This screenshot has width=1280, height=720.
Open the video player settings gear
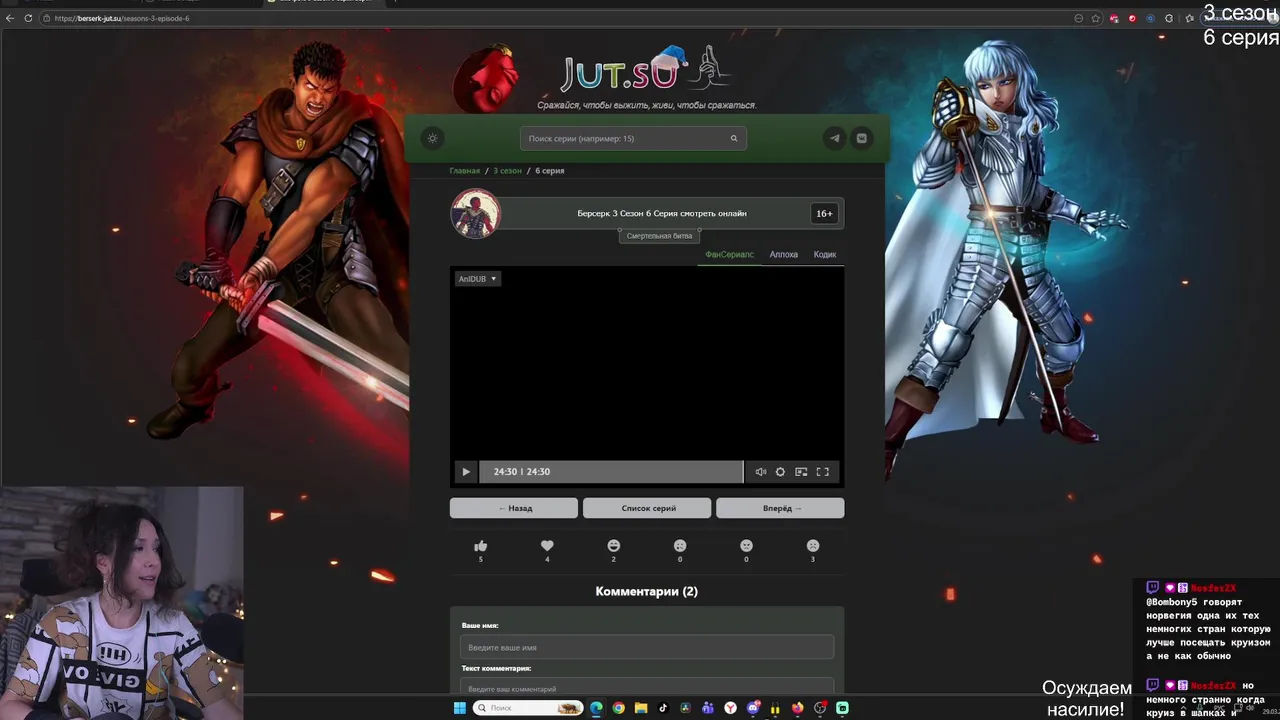click(780, 472)
